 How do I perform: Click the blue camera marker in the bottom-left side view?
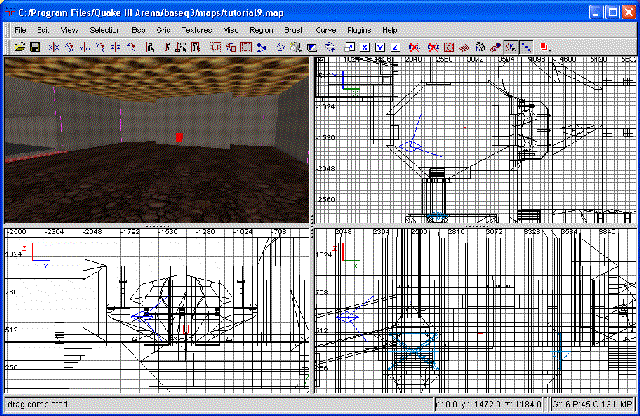[x=142, y=315]
